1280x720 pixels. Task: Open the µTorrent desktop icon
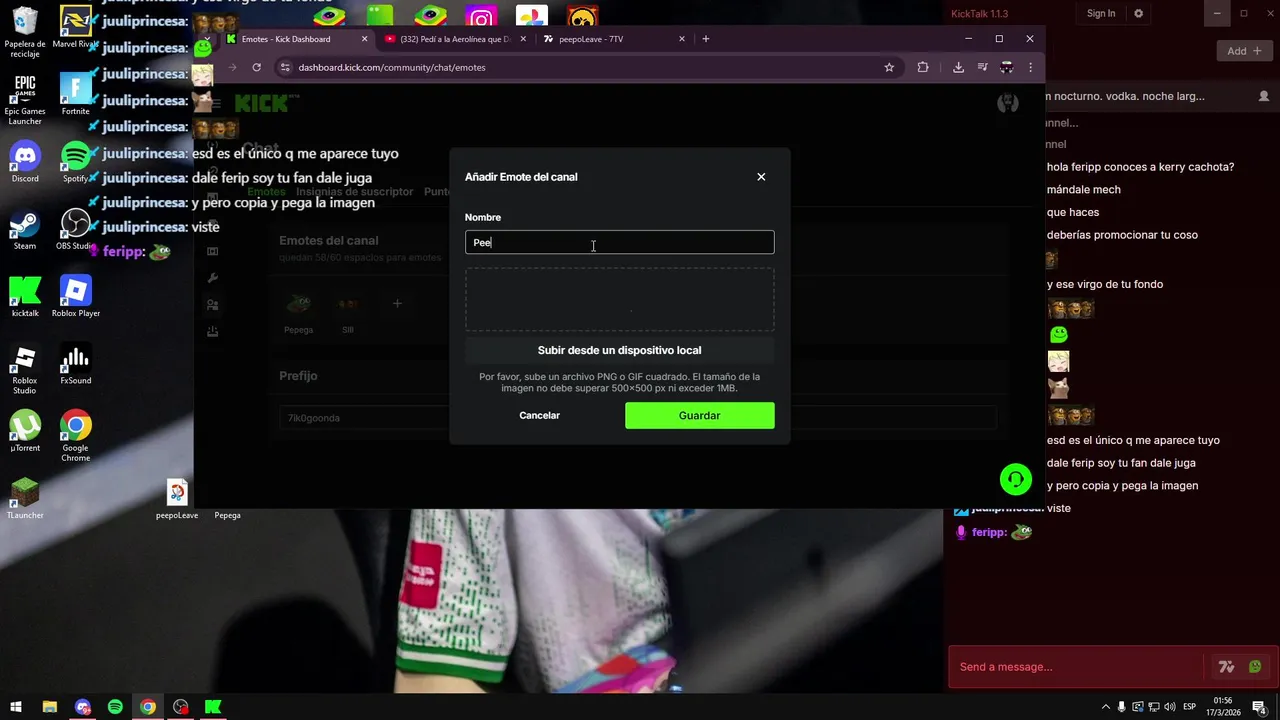[x=25, y=431]
